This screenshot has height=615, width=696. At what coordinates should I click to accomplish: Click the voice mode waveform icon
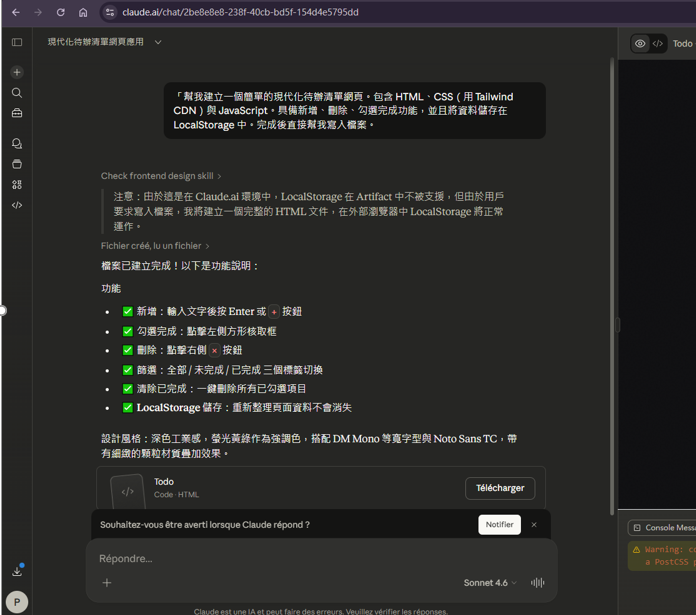(x=537, y=583)
